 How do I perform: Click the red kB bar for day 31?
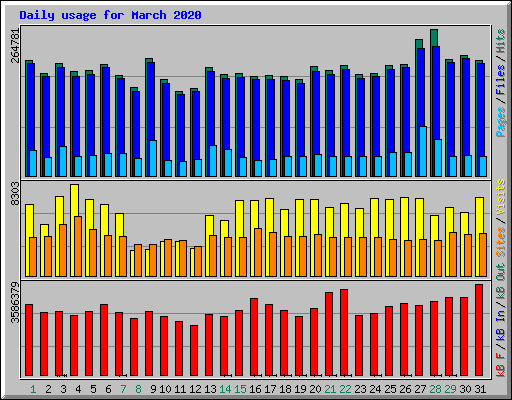[479, 330]
